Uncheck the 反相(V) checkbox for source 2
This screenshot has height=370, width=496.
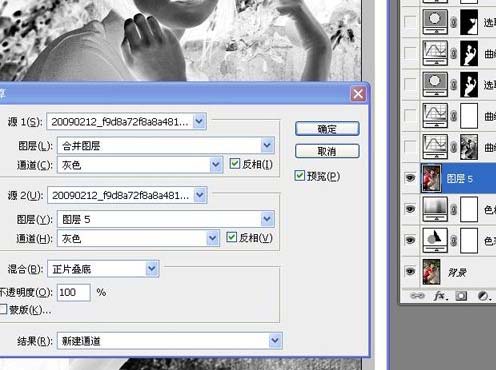231,237
